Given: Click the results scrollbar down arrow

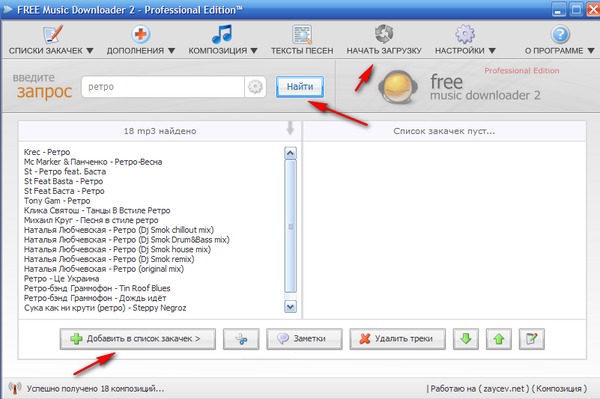Looking at the screenshot, I should [x=290, y=306].
